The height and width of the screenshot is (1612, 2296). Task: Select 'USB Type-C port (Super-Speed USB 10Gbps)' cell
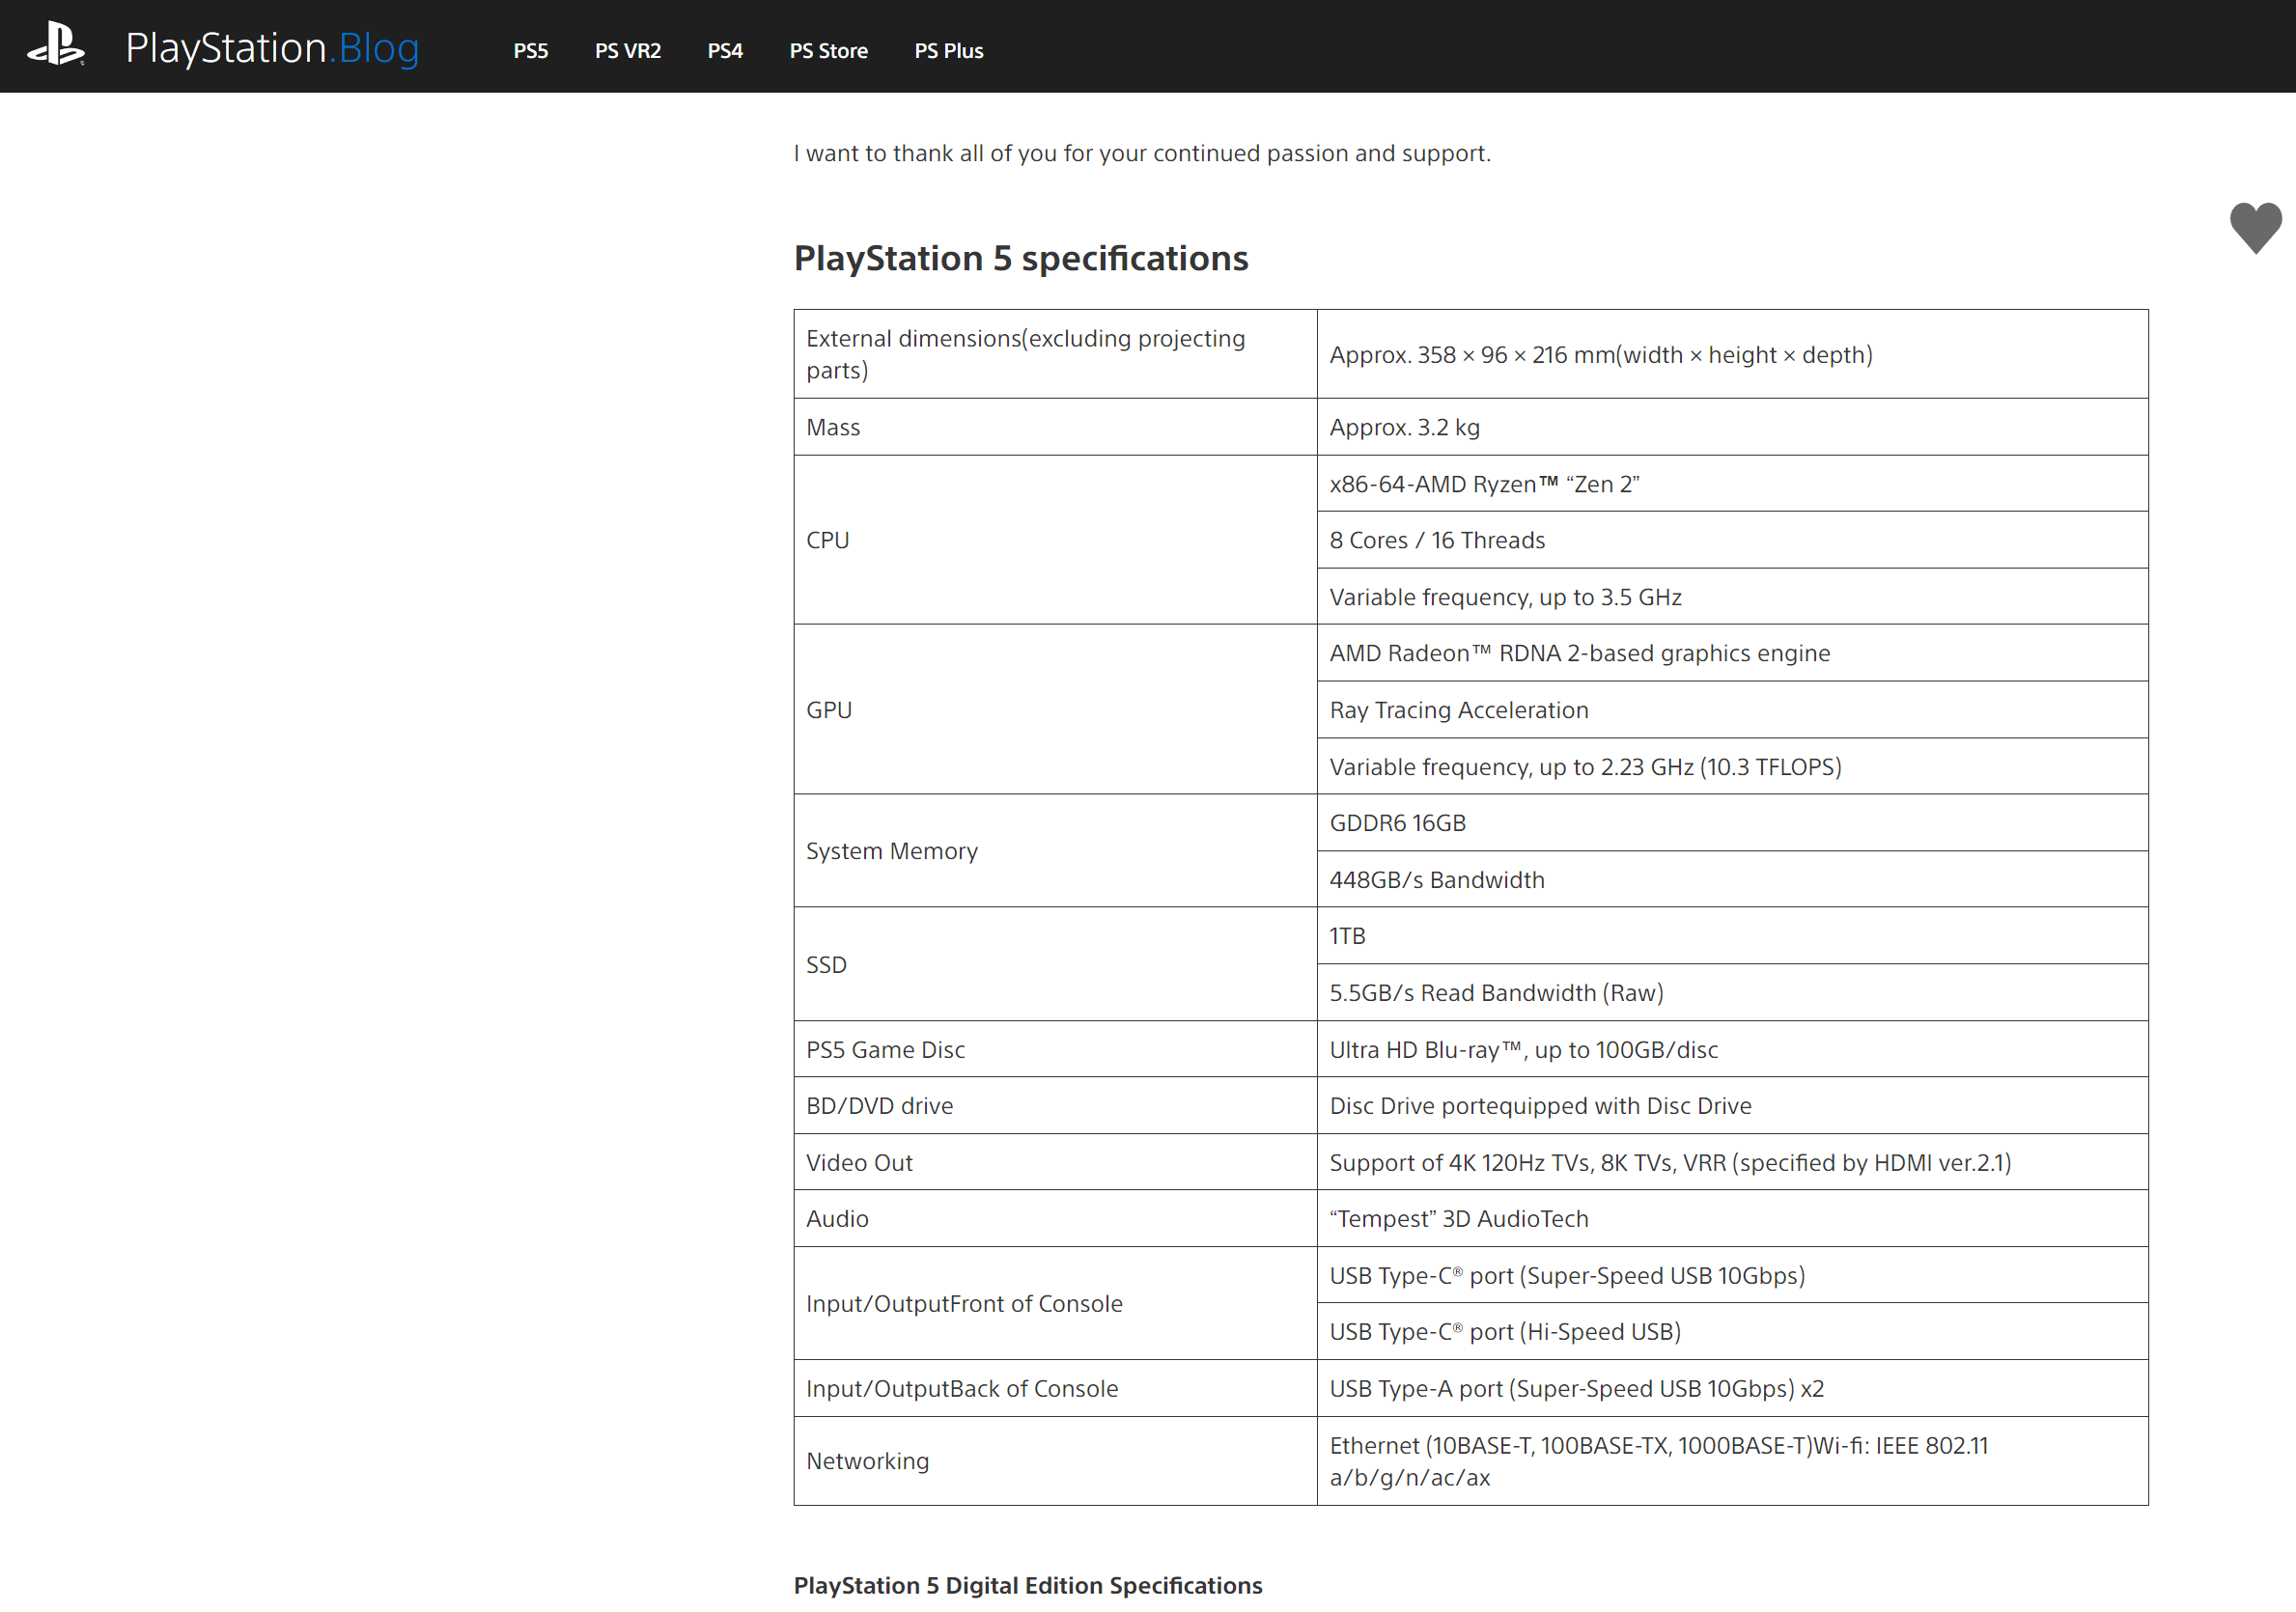click(1732, 1275)
